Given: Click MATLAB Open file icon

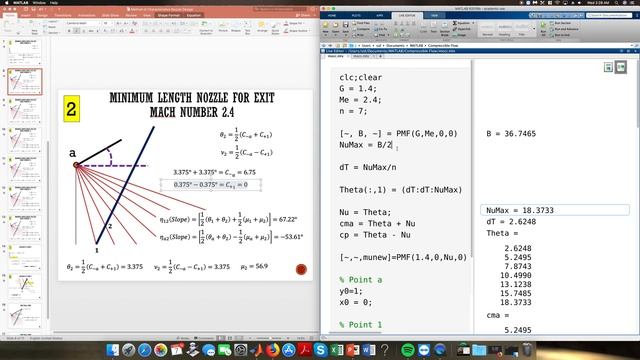Looking at the screenshot, I should click(x=336, y=27).
